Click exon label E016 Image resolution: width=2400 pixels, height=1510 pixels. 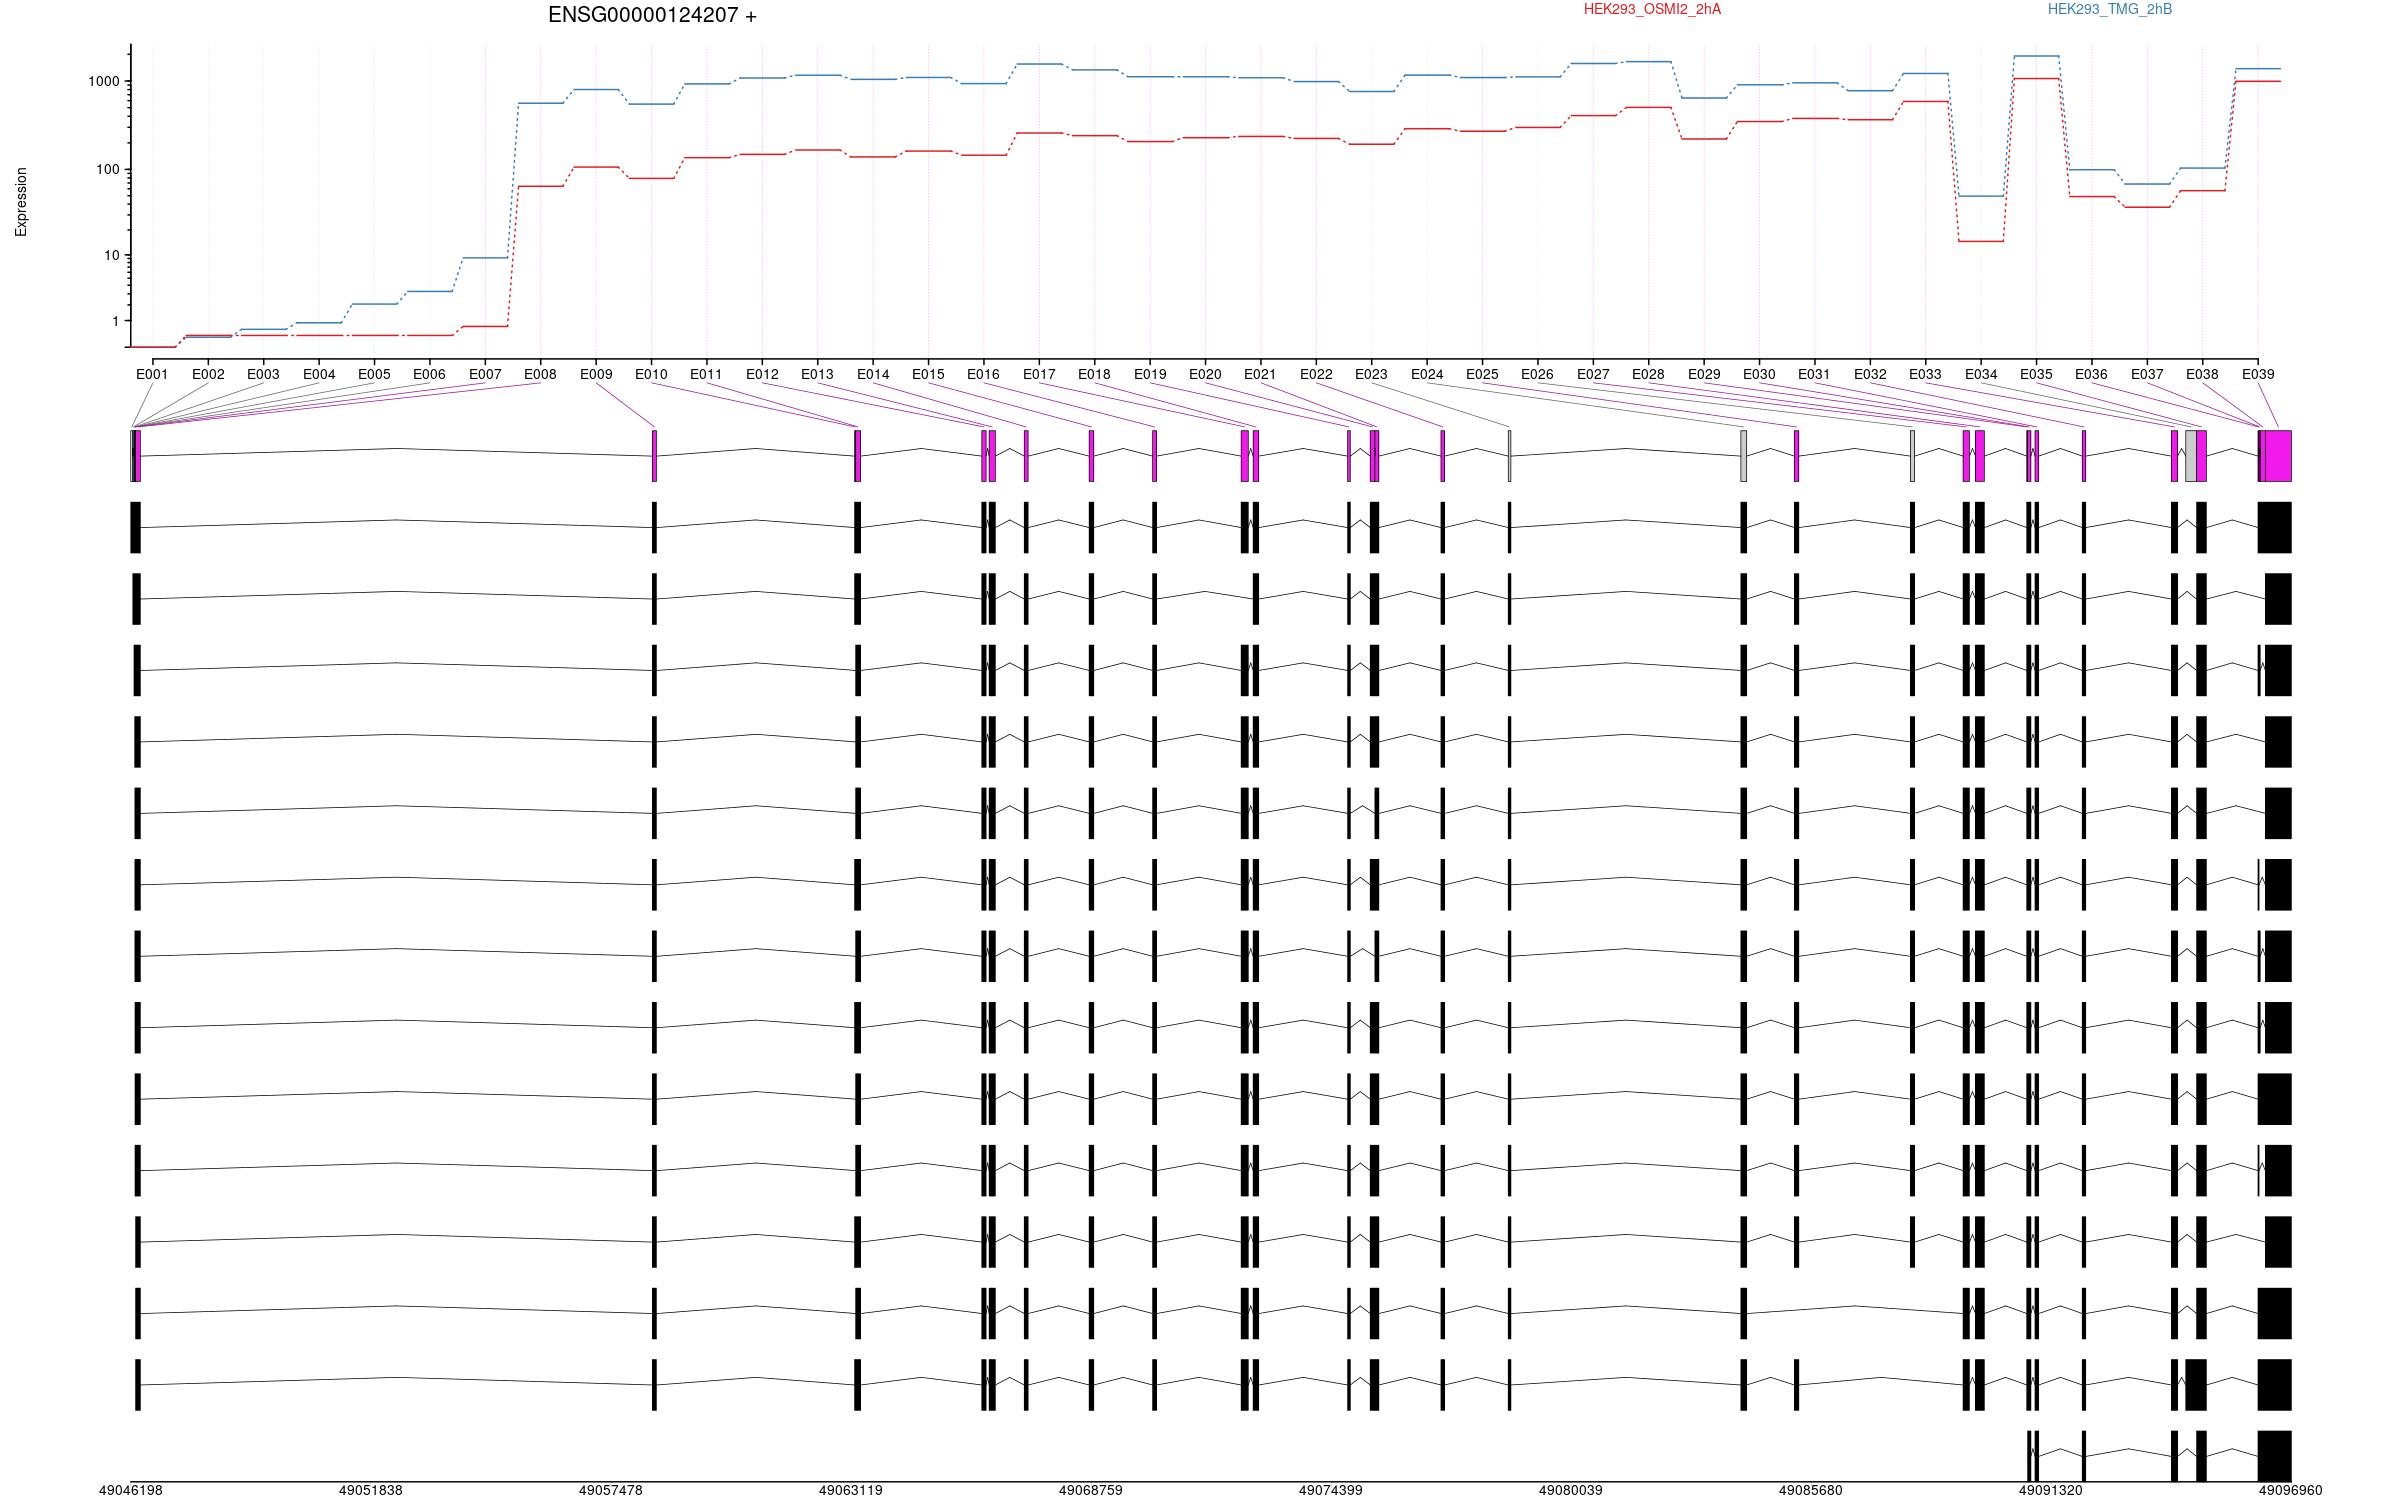(x=983, y=374)
